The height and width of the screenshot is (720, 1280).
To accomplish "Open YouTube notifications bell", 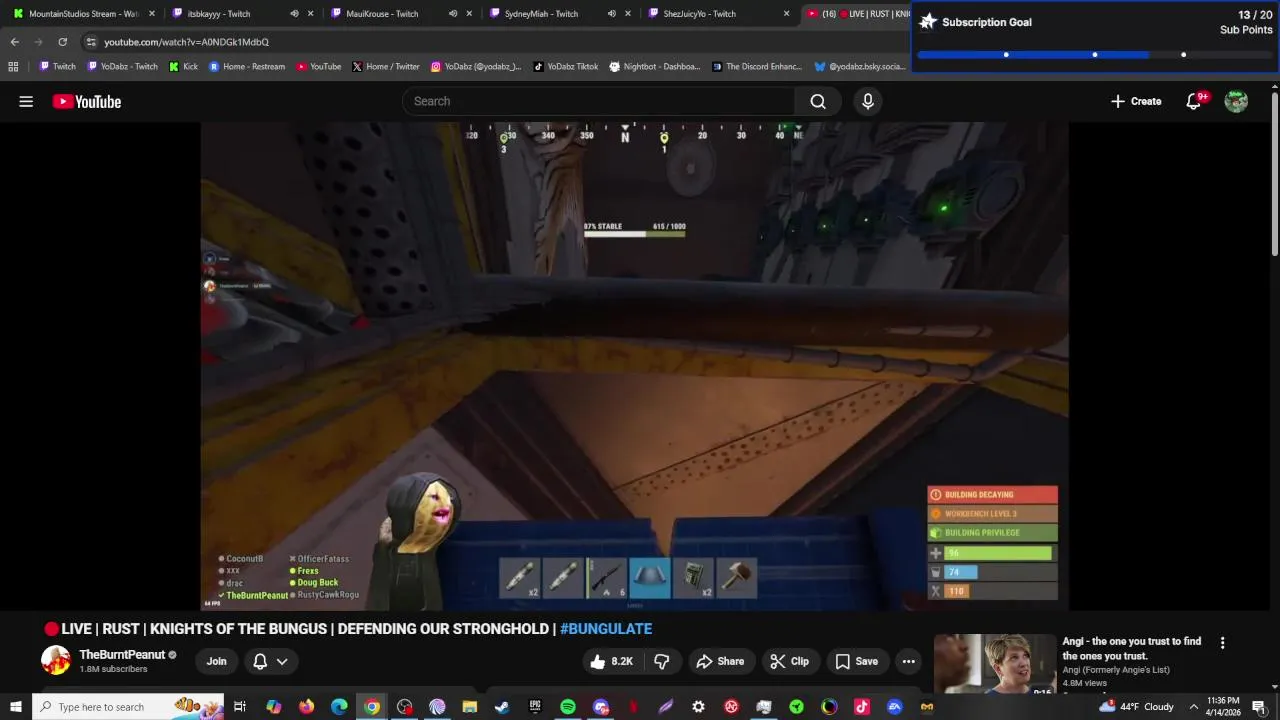I will (x=1194, y=101).
